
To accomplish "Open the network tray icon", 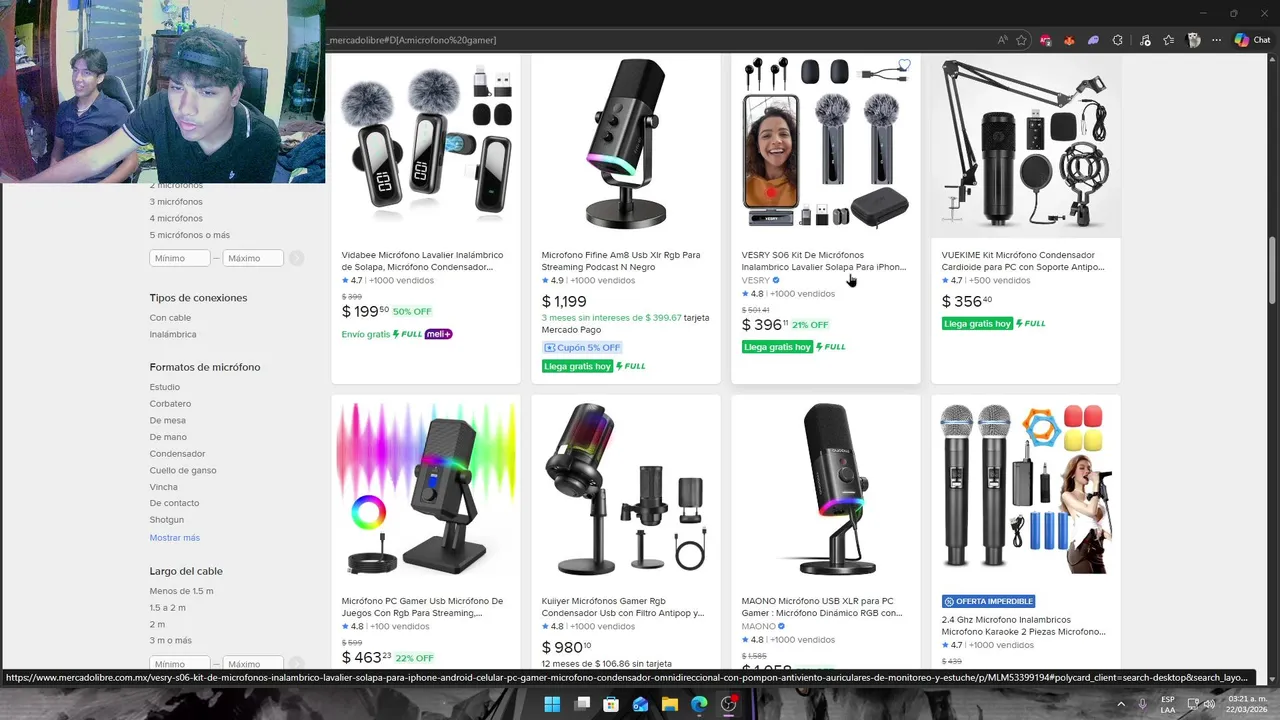I will [x=1193, y=704].
